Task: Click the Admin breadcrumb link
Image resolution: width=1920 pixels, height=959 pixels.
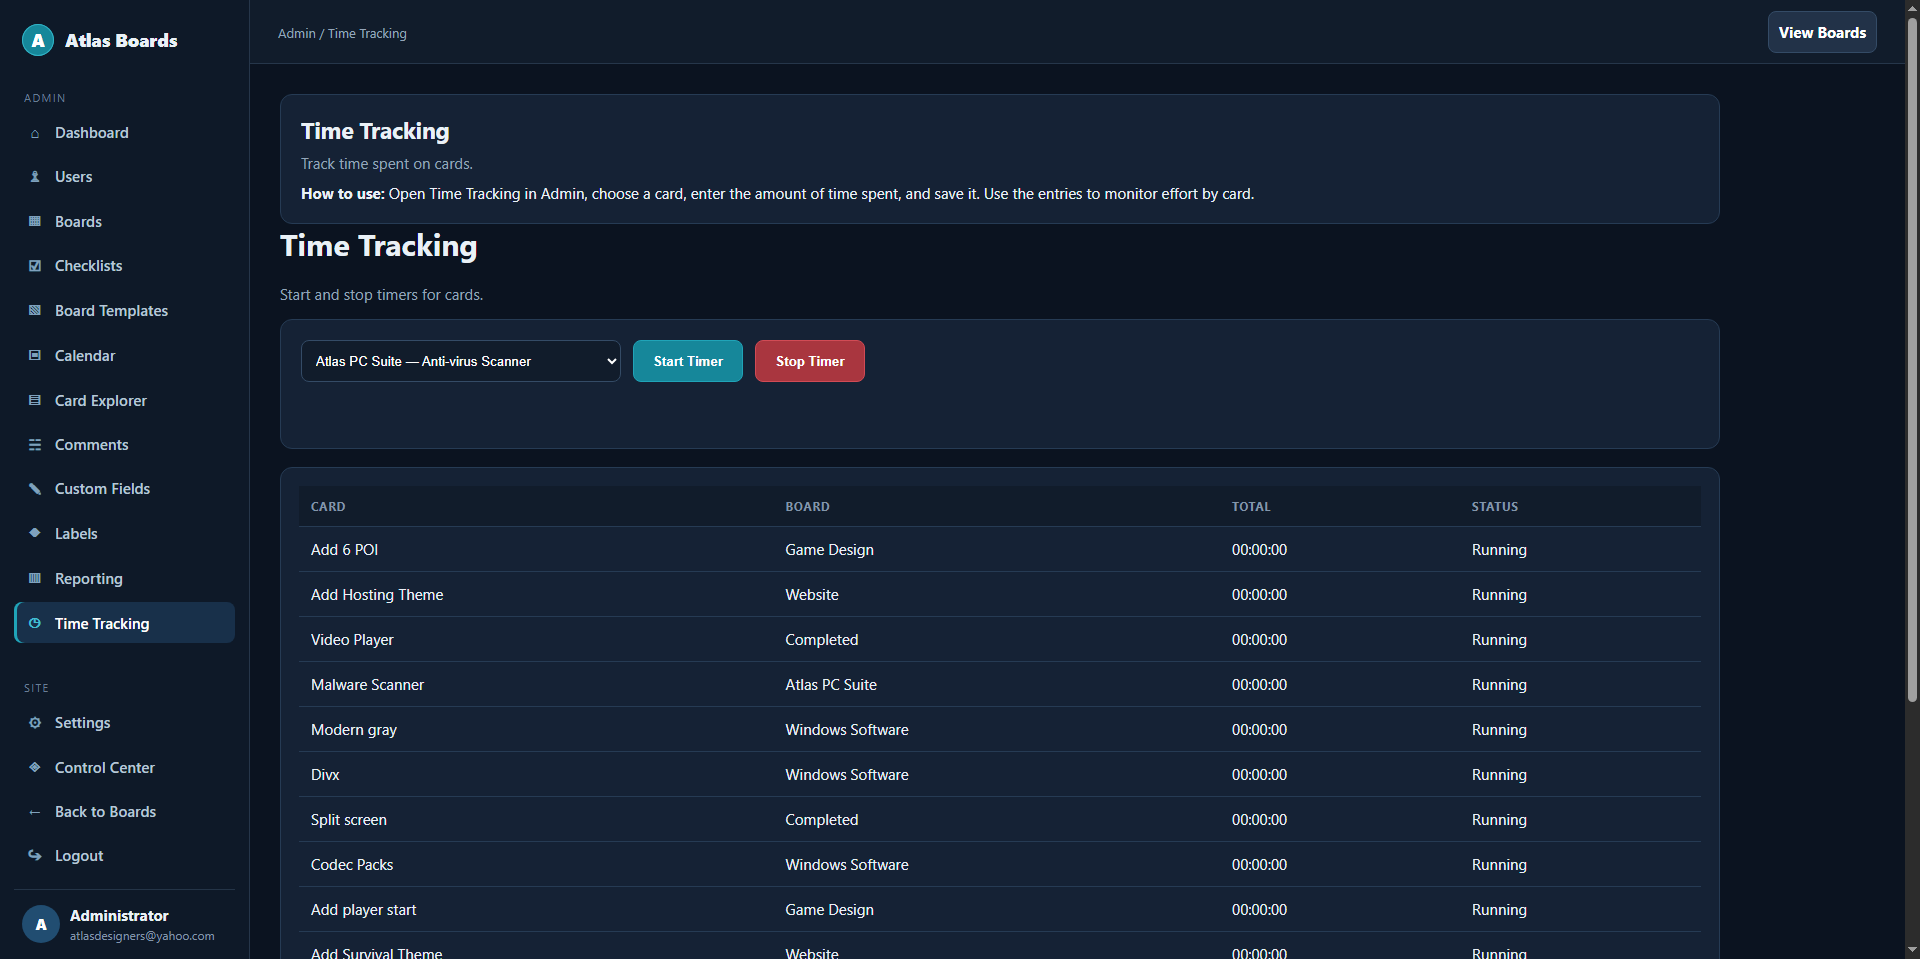Action: [x=297, y=34]
